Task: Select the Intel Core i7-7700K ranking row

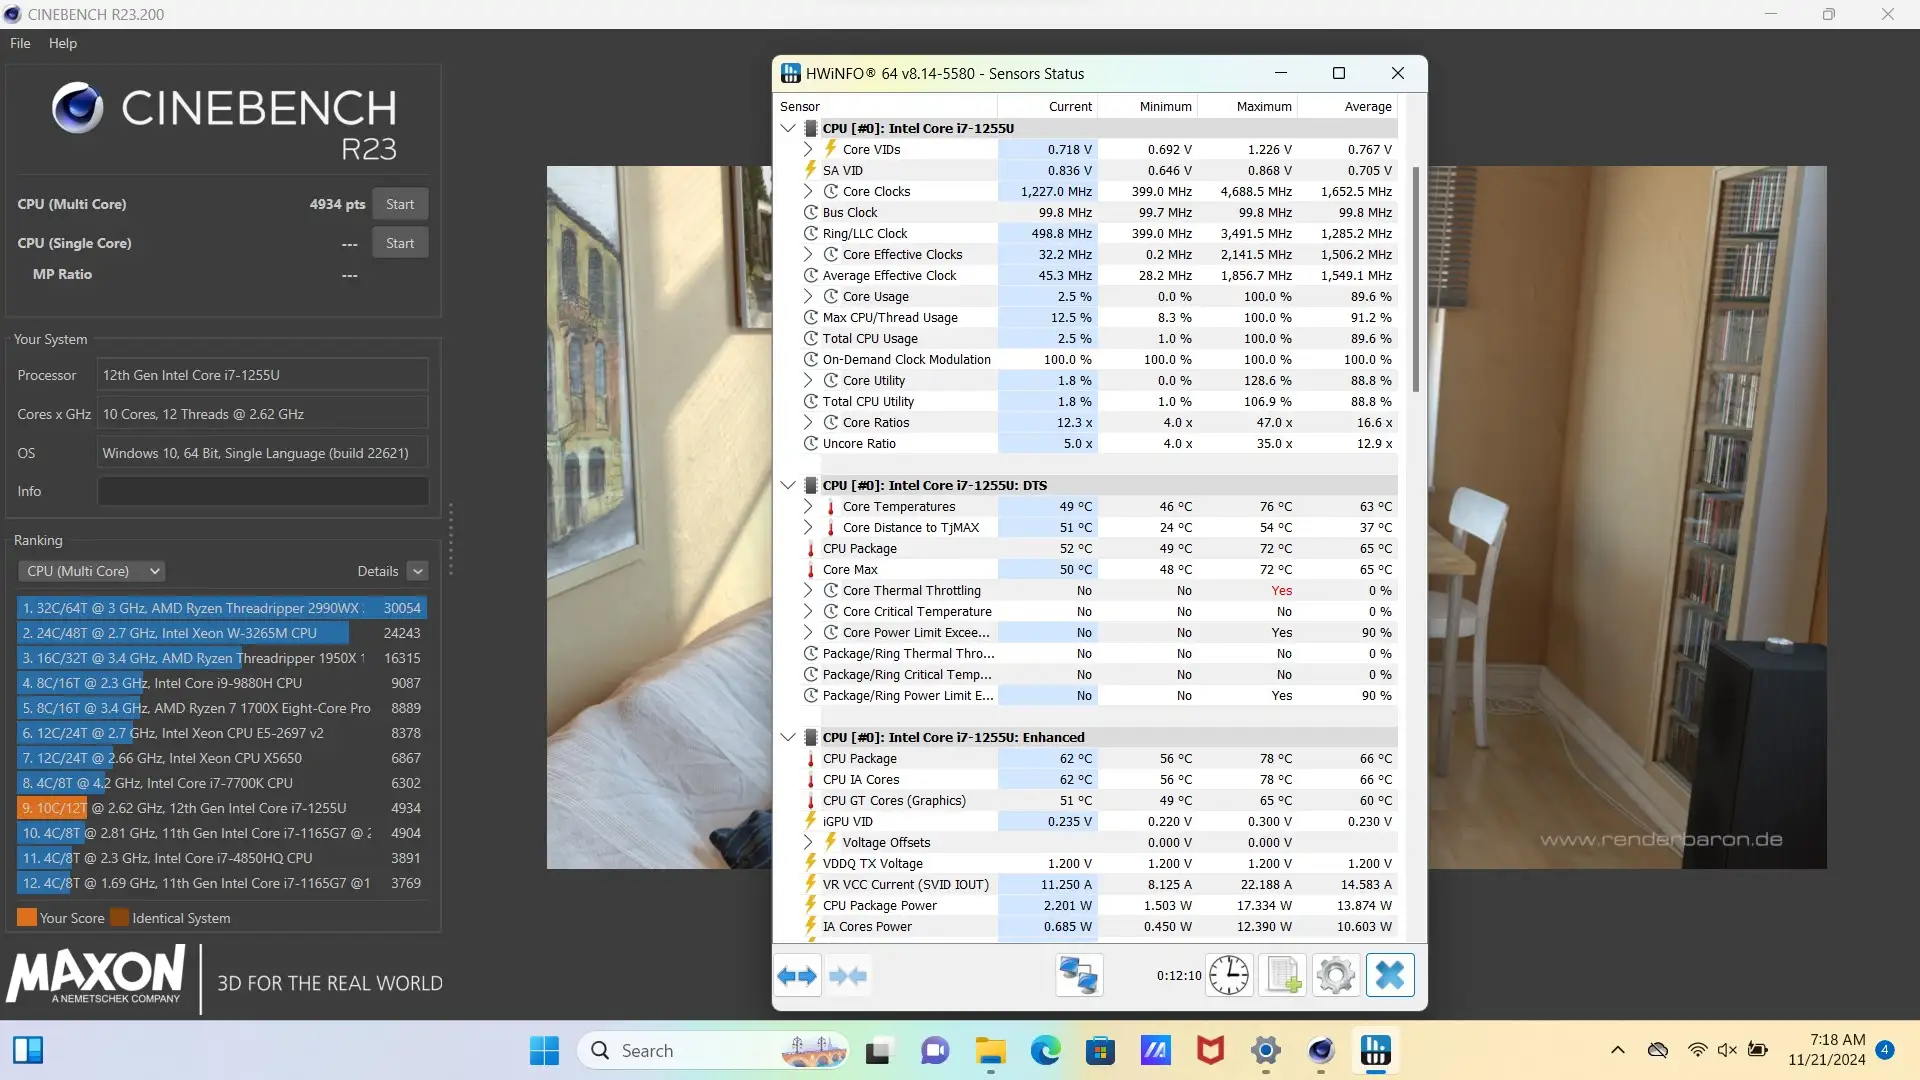Action: 222,783
